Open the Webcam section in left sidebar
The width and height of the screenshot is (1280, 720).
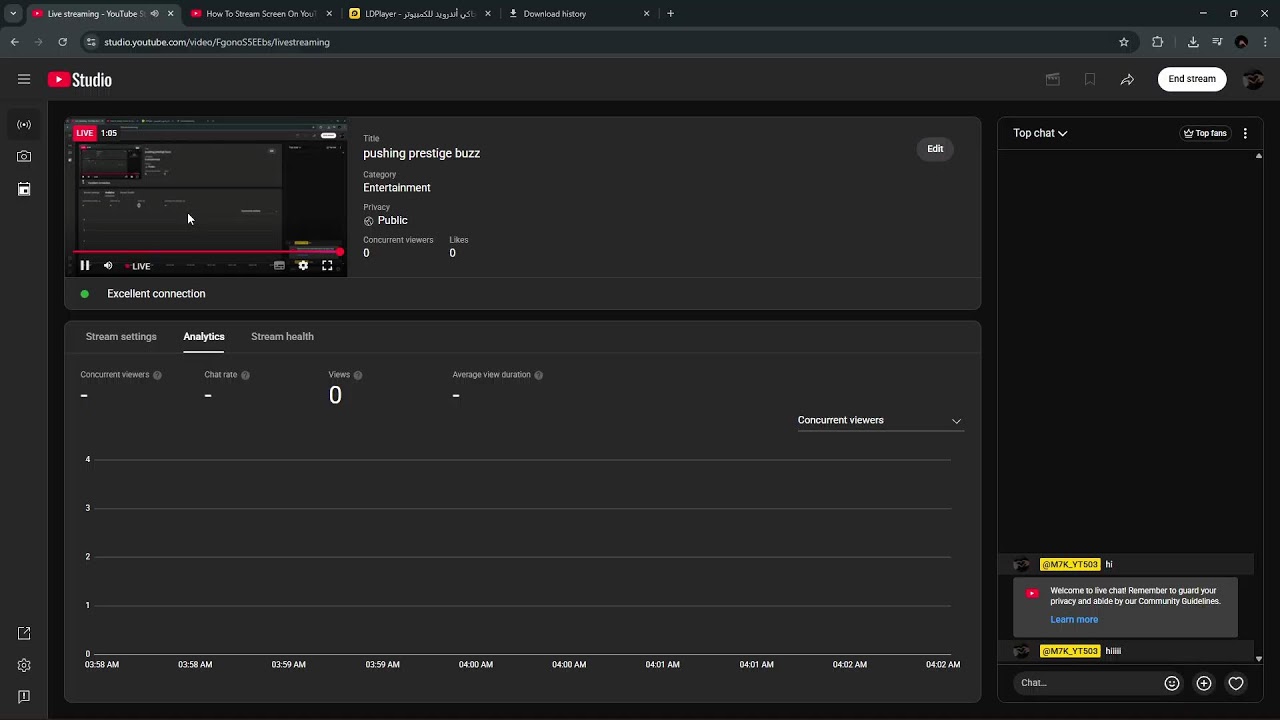pyautogui.click(x=24, y=157)
